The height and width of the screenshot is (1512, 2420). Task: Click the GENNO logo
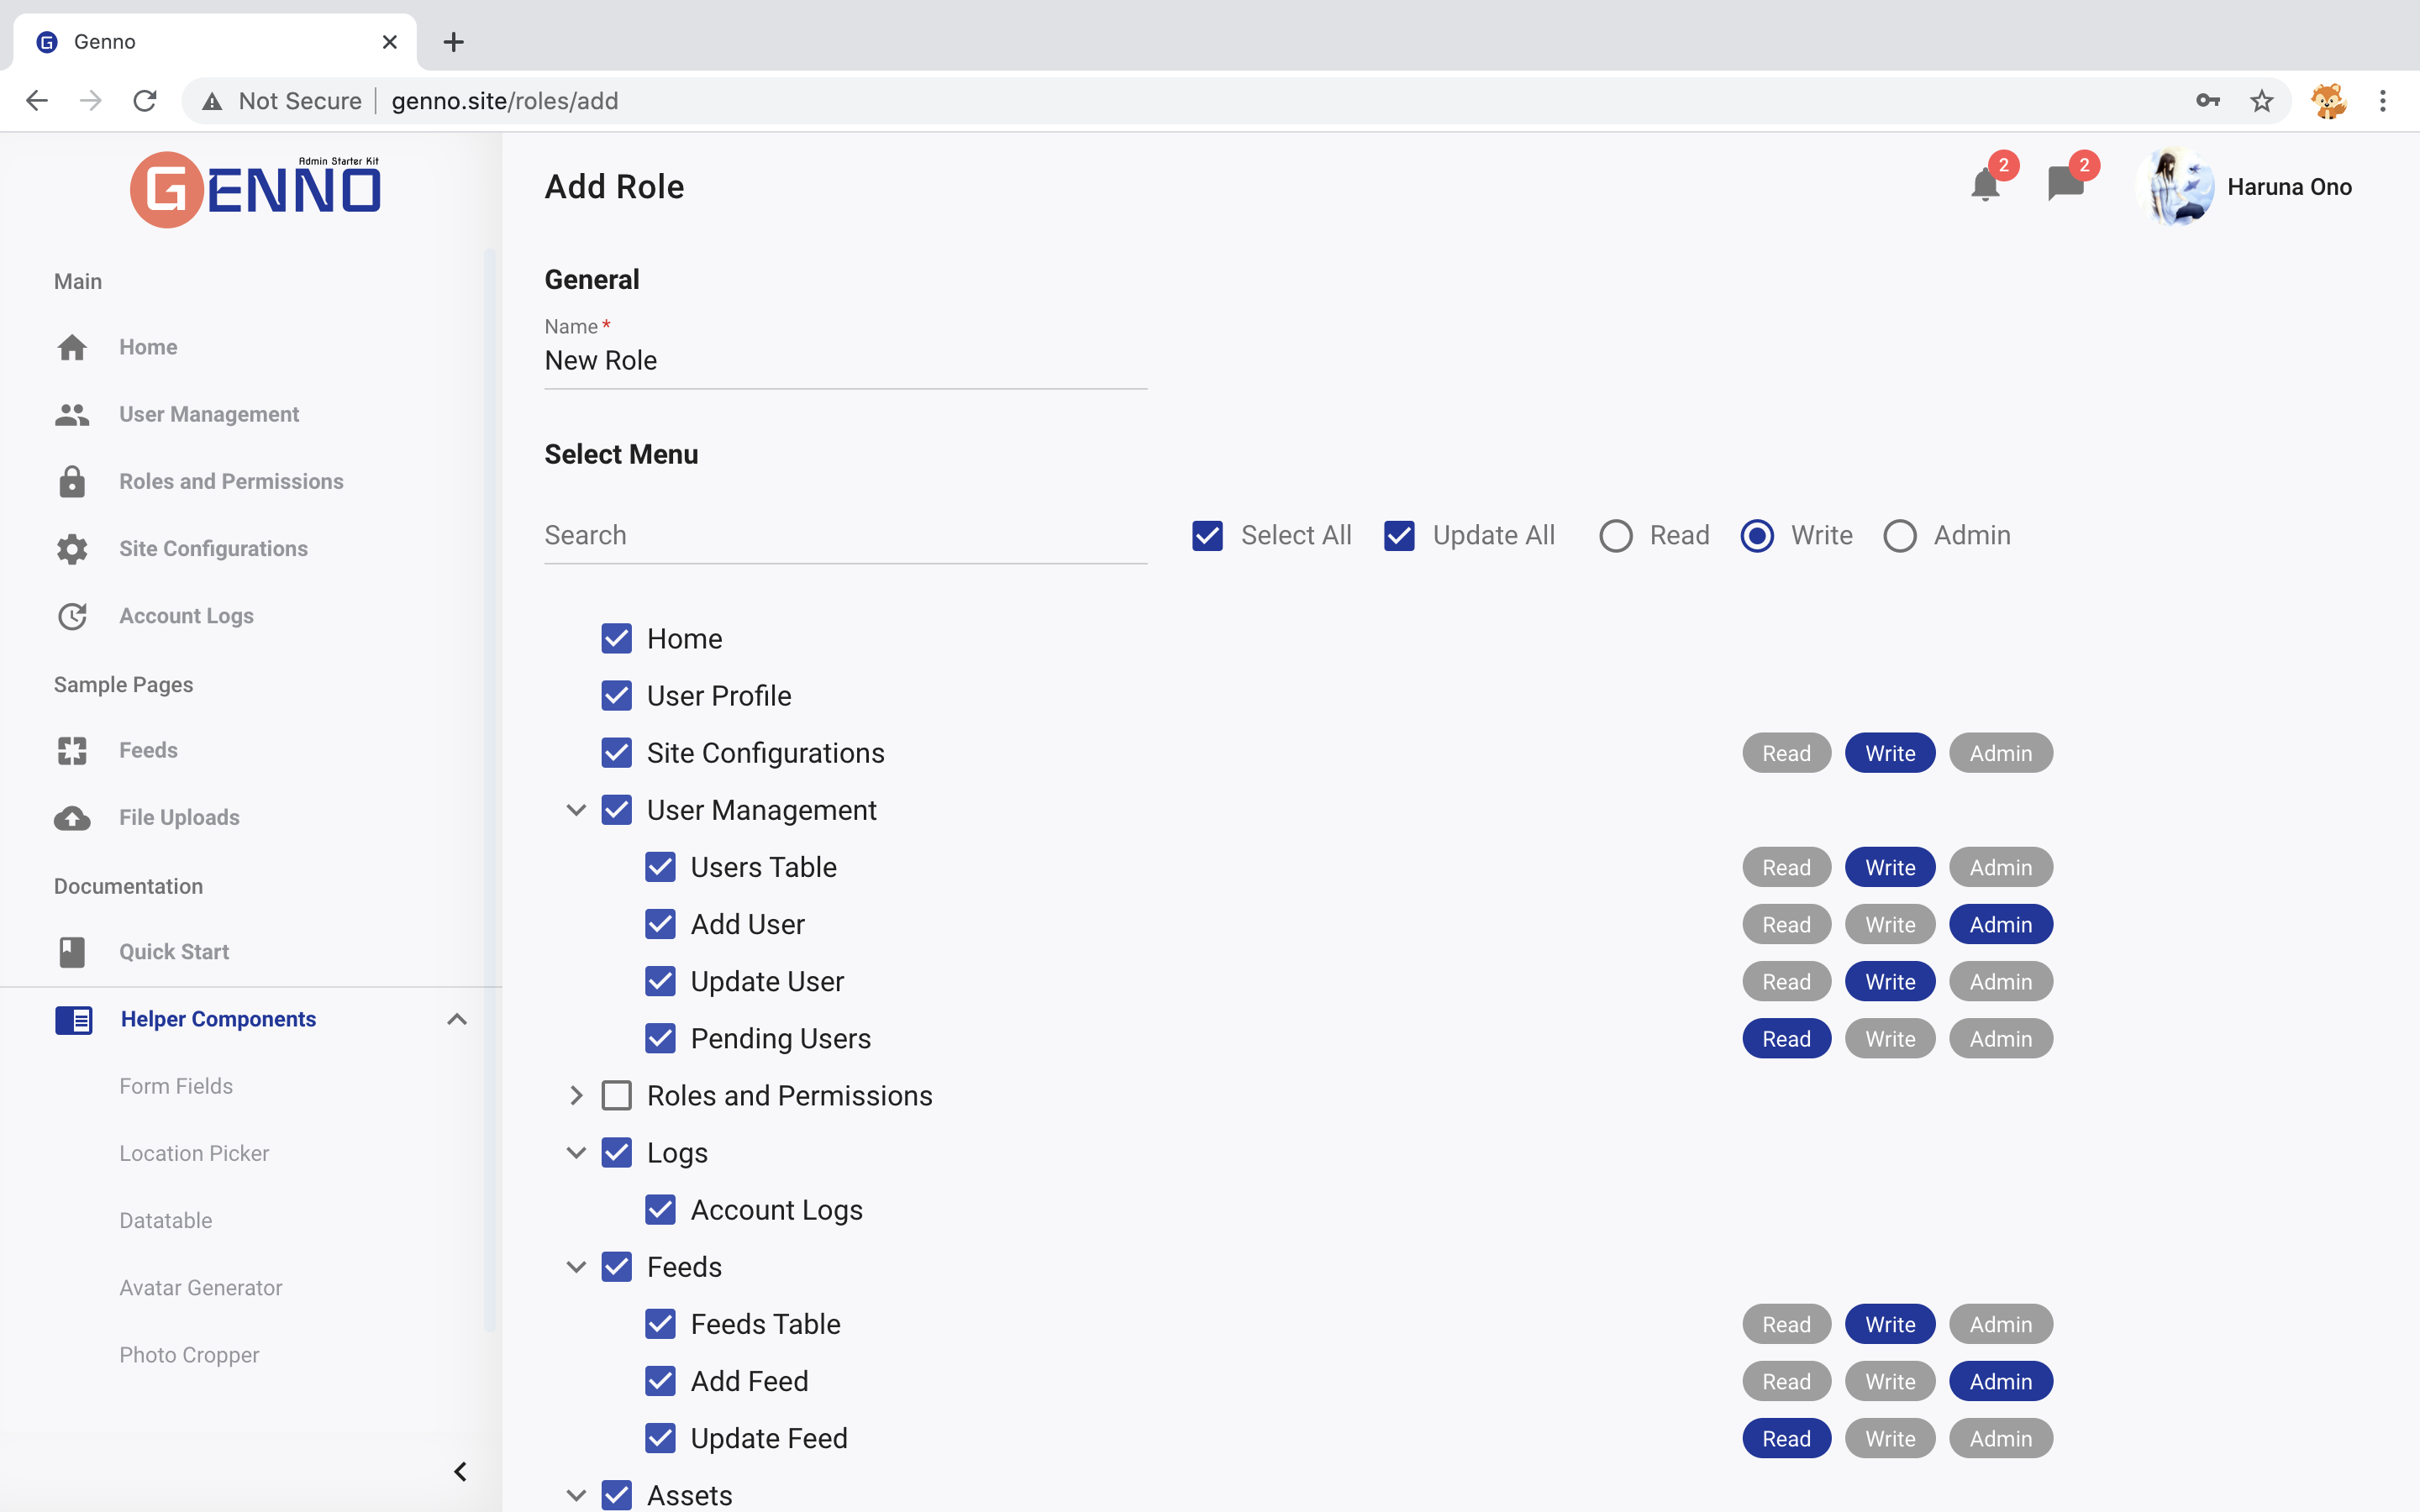[256, 189]
